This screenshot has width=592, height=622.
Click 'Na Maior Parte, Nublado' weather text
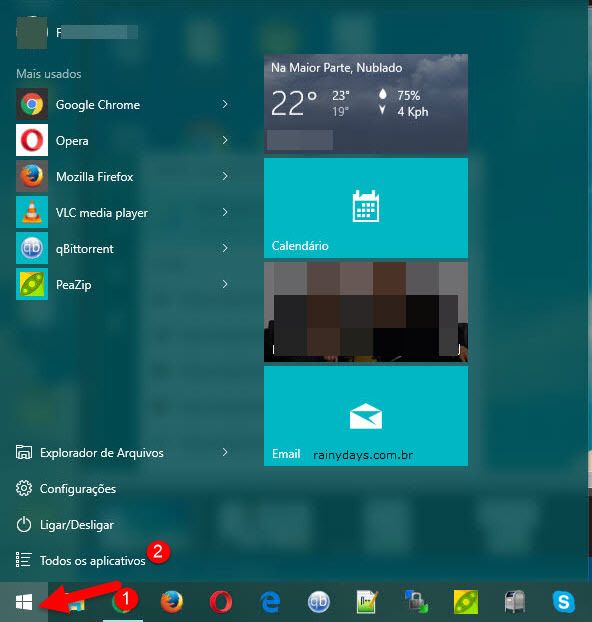[x=336, y=68]
